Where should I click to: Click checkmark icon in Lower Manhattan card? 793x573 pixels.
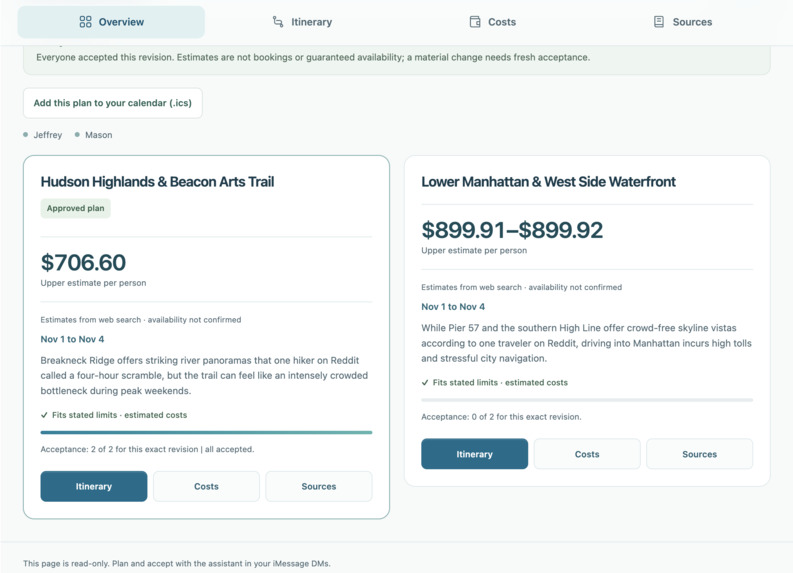(x=425, y=383)
